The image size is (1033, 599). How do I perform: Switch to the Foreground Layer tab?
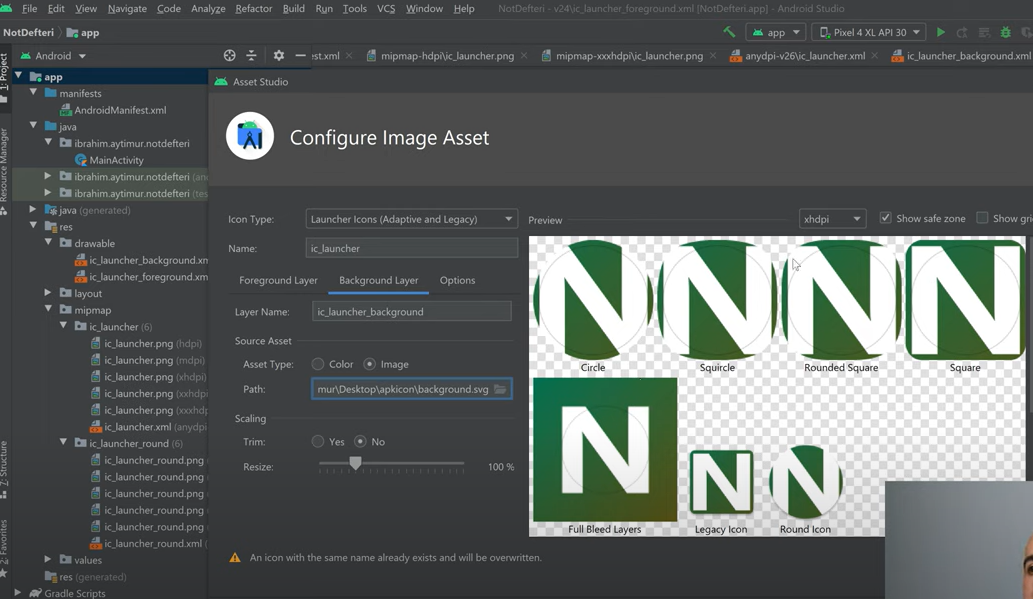278,280
